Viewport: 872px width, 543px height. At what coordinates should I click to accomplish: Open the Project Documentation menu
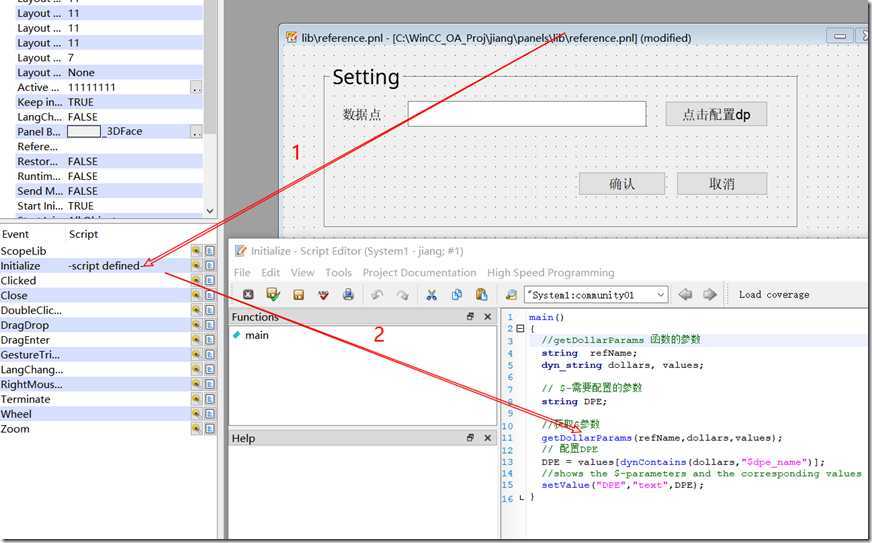click(x=419, y=273)
